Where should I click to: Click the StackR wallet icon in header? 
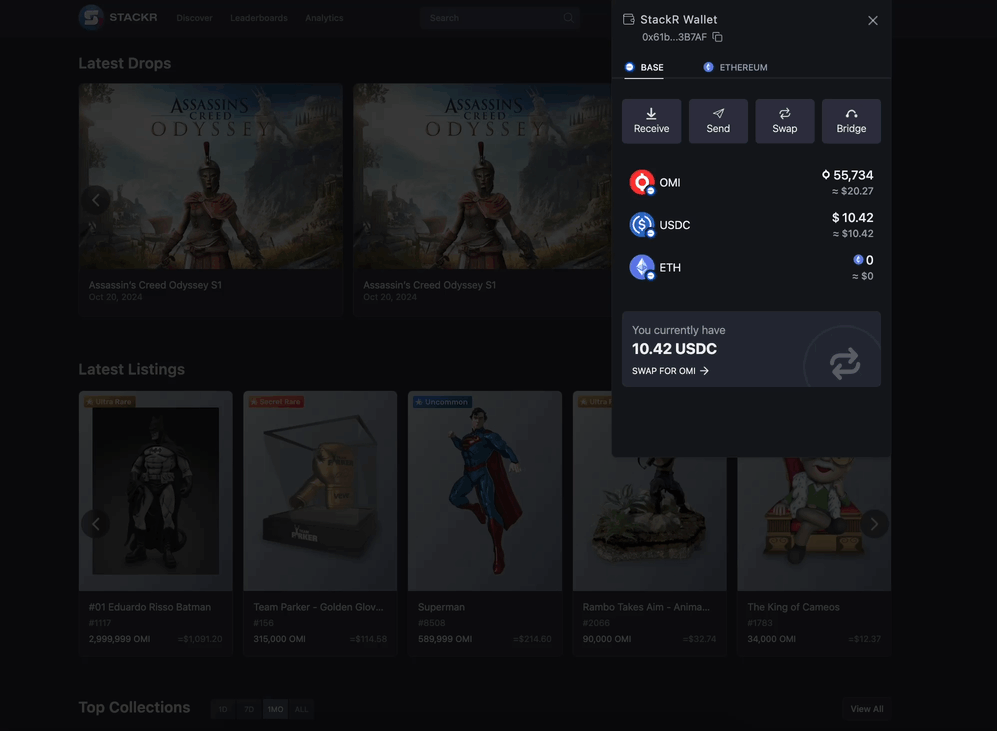(x=628, y=20)
